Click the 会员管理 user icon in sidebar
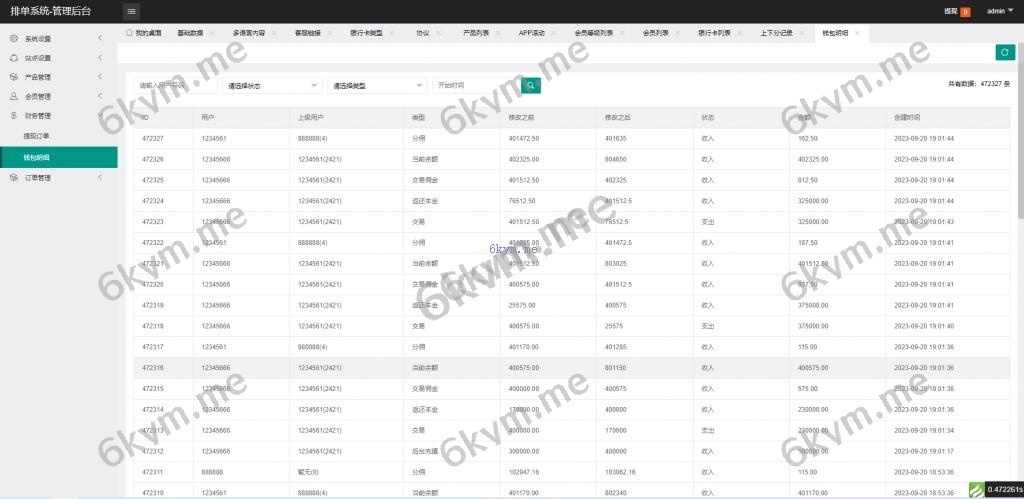 (x=14, y=97)
